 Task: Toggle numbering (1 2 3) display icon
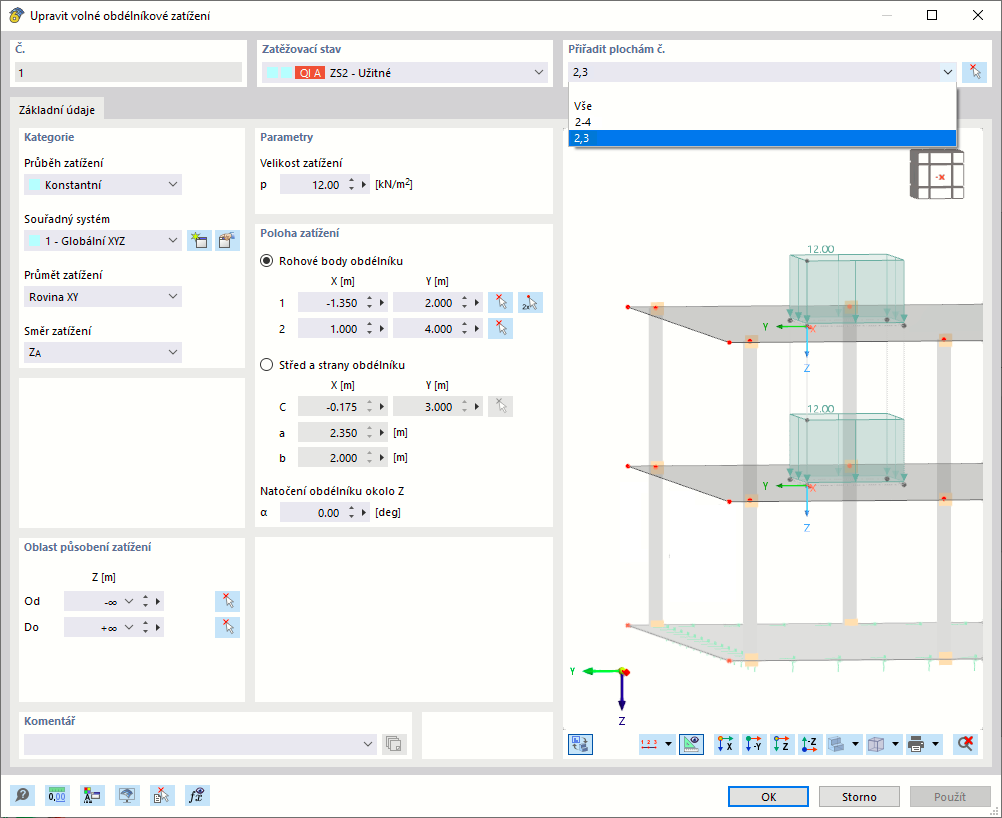(x=649, y=744)
